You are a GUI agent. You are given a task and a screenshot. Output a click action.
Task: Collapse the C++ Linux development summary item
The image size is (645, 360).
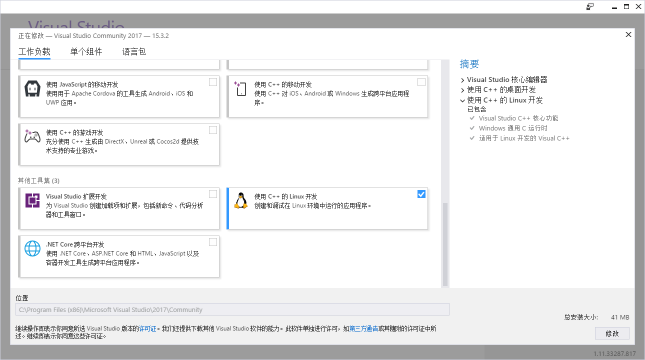pyautogui.click(x=462, y=100)
